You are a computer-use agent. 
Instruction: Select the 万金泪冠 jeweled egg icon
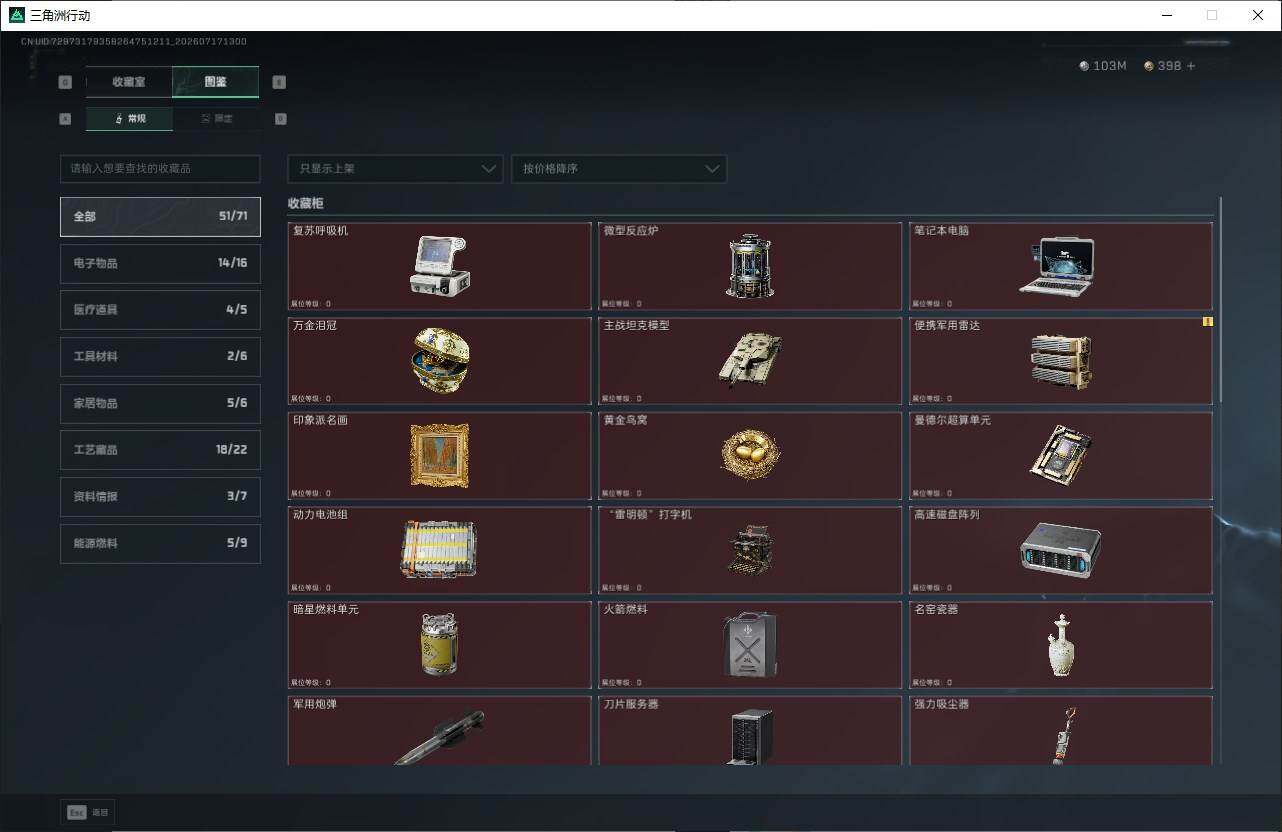440,360
